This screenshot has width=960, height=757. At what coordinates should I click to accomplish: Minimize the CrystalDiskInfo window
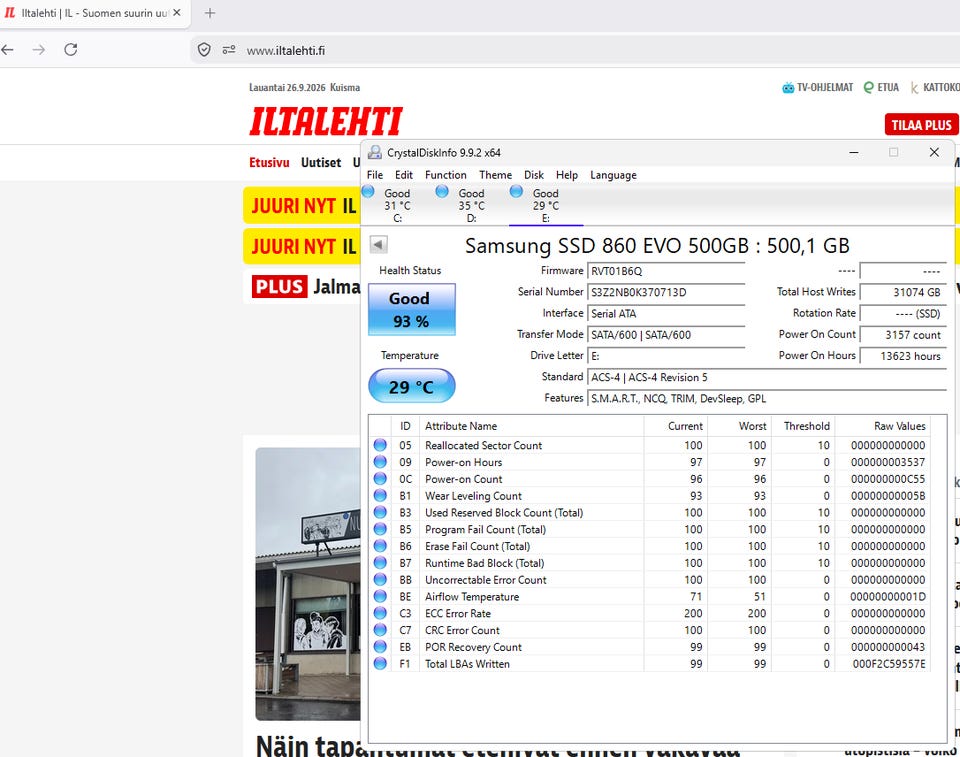click(853, 153)
